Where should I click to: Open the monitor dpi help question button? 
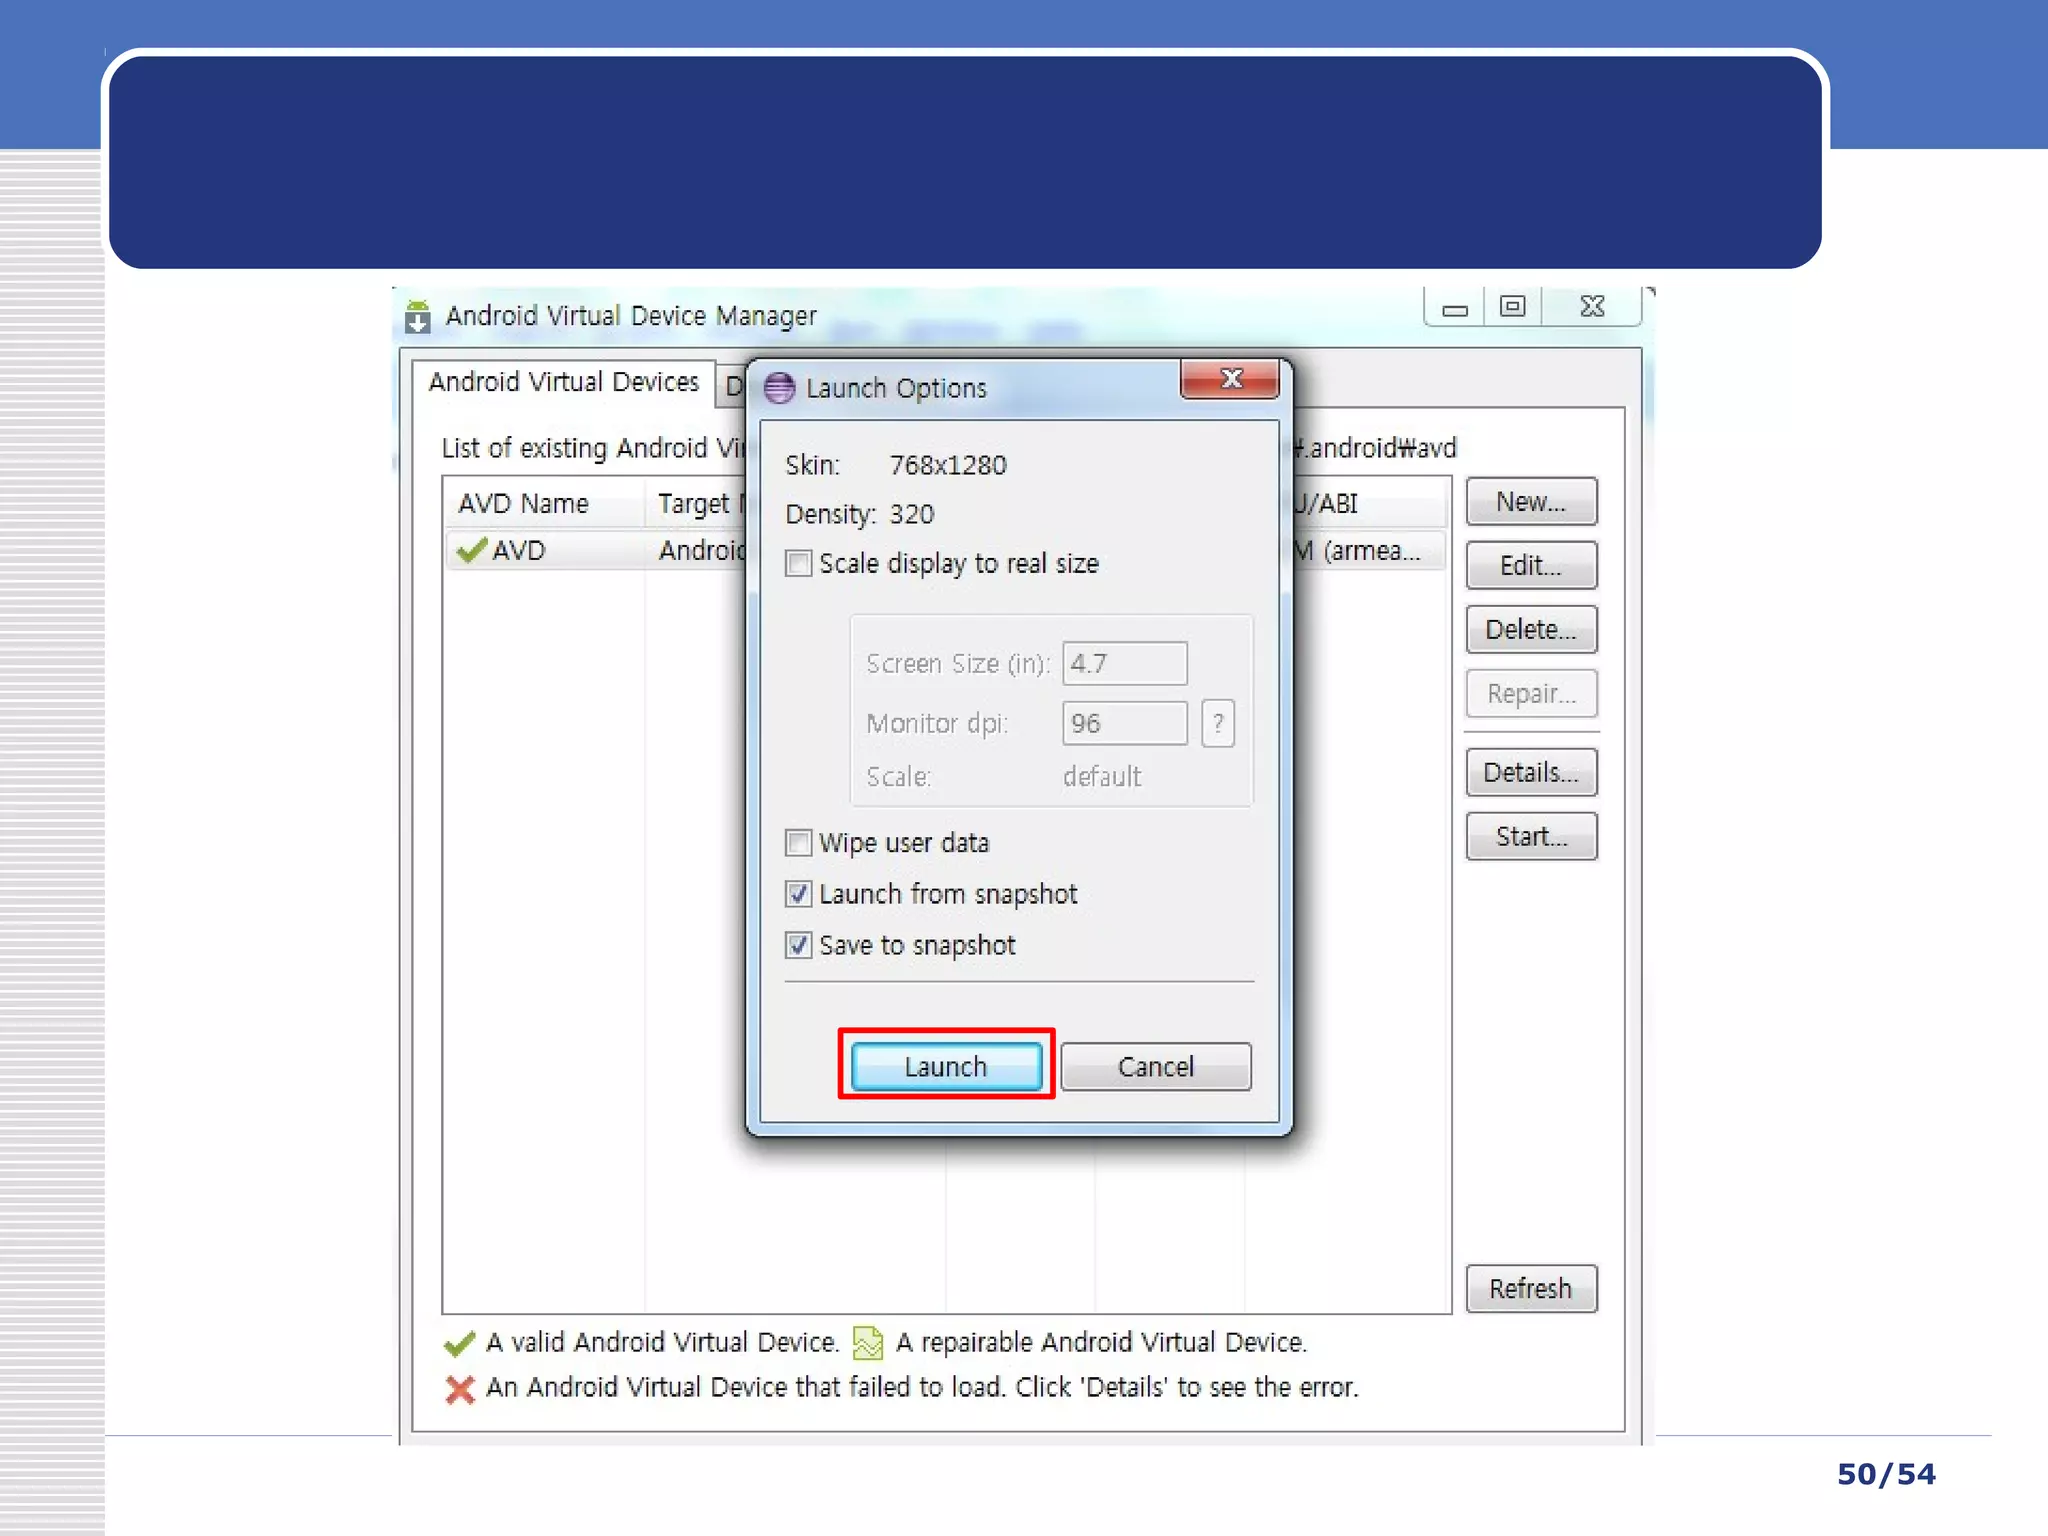pyautogui.click(x=1218, y=723)
